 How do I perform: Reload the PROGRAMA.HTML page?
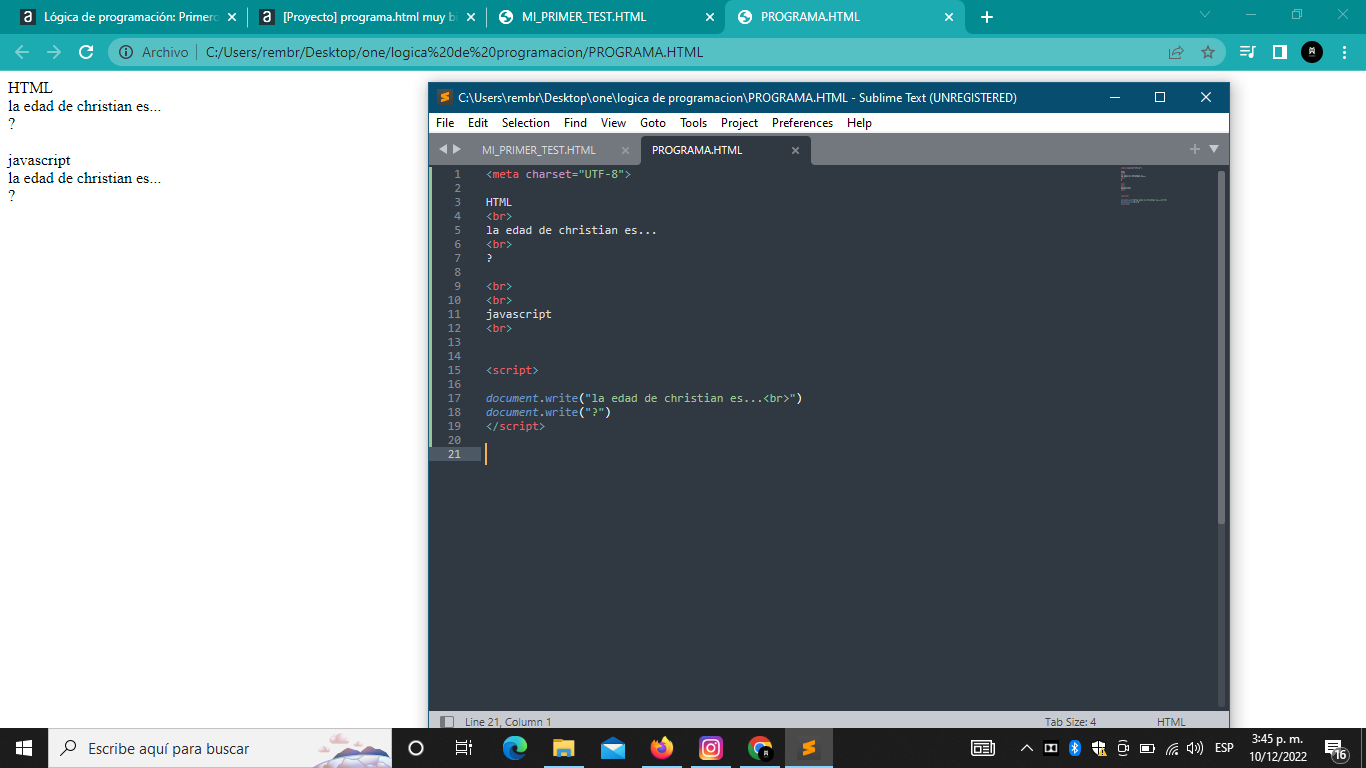click(86, 52)
